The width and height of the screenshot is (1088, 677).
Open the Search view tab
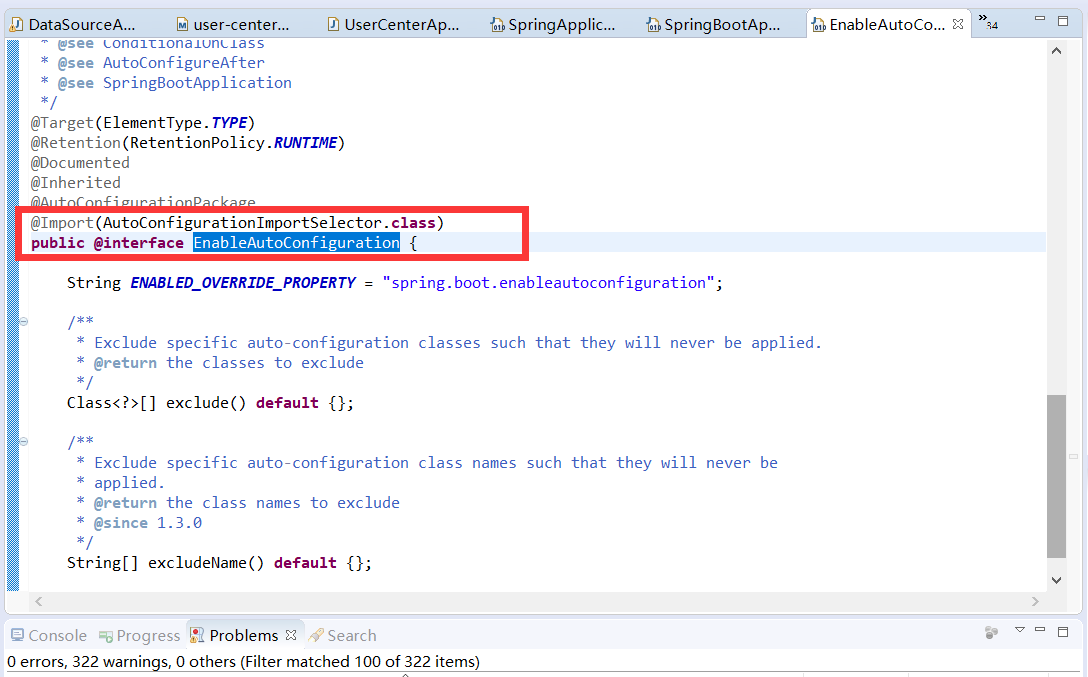343,635
